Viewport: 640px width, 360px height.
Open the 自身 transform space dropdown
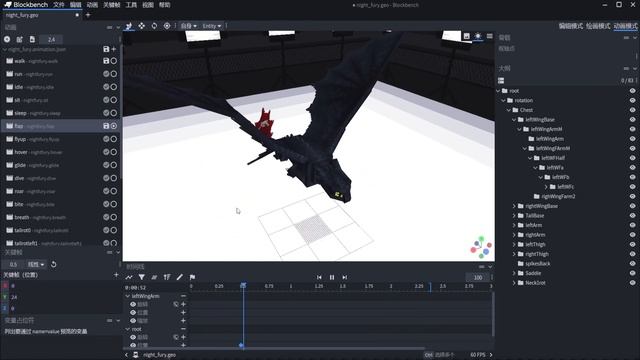pos(188,26)
